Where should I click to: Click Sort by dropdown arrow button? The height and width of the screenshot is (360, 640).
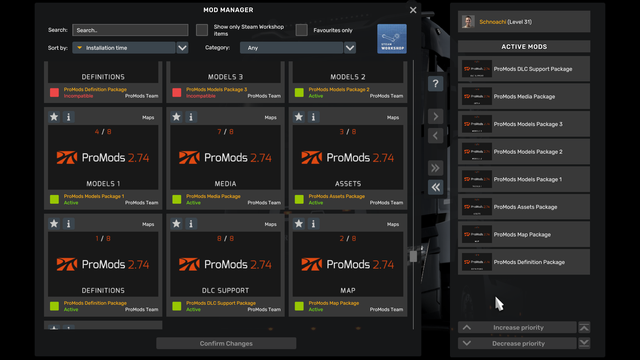click(182, 48)
